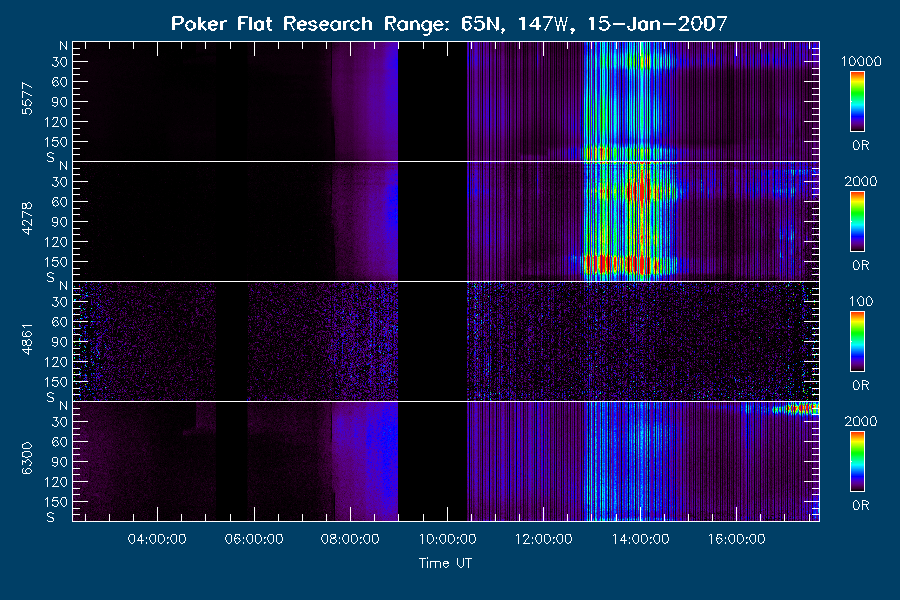Image resolution: width=900 pixels, height=600 pixels.
Task: Click the 150 tick label of the 4861 panel
Action: click(56, 382)
